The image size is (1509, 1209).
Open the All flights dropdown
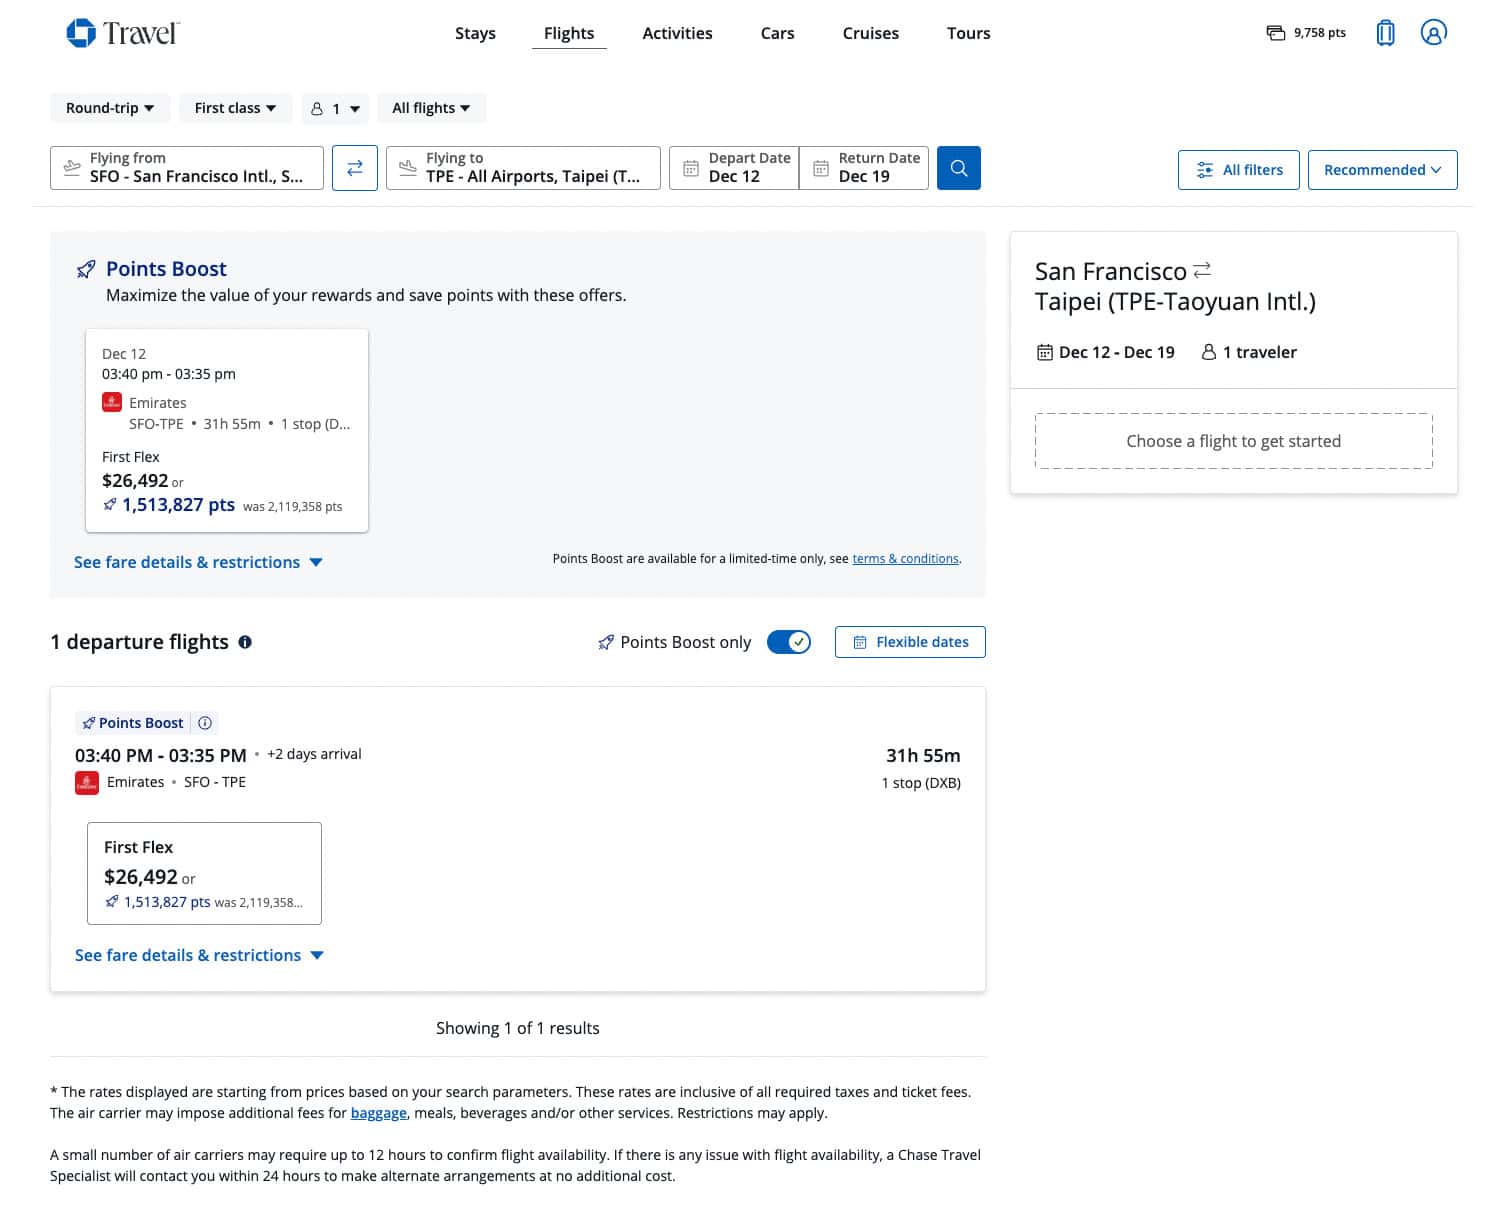coord(431,108)
